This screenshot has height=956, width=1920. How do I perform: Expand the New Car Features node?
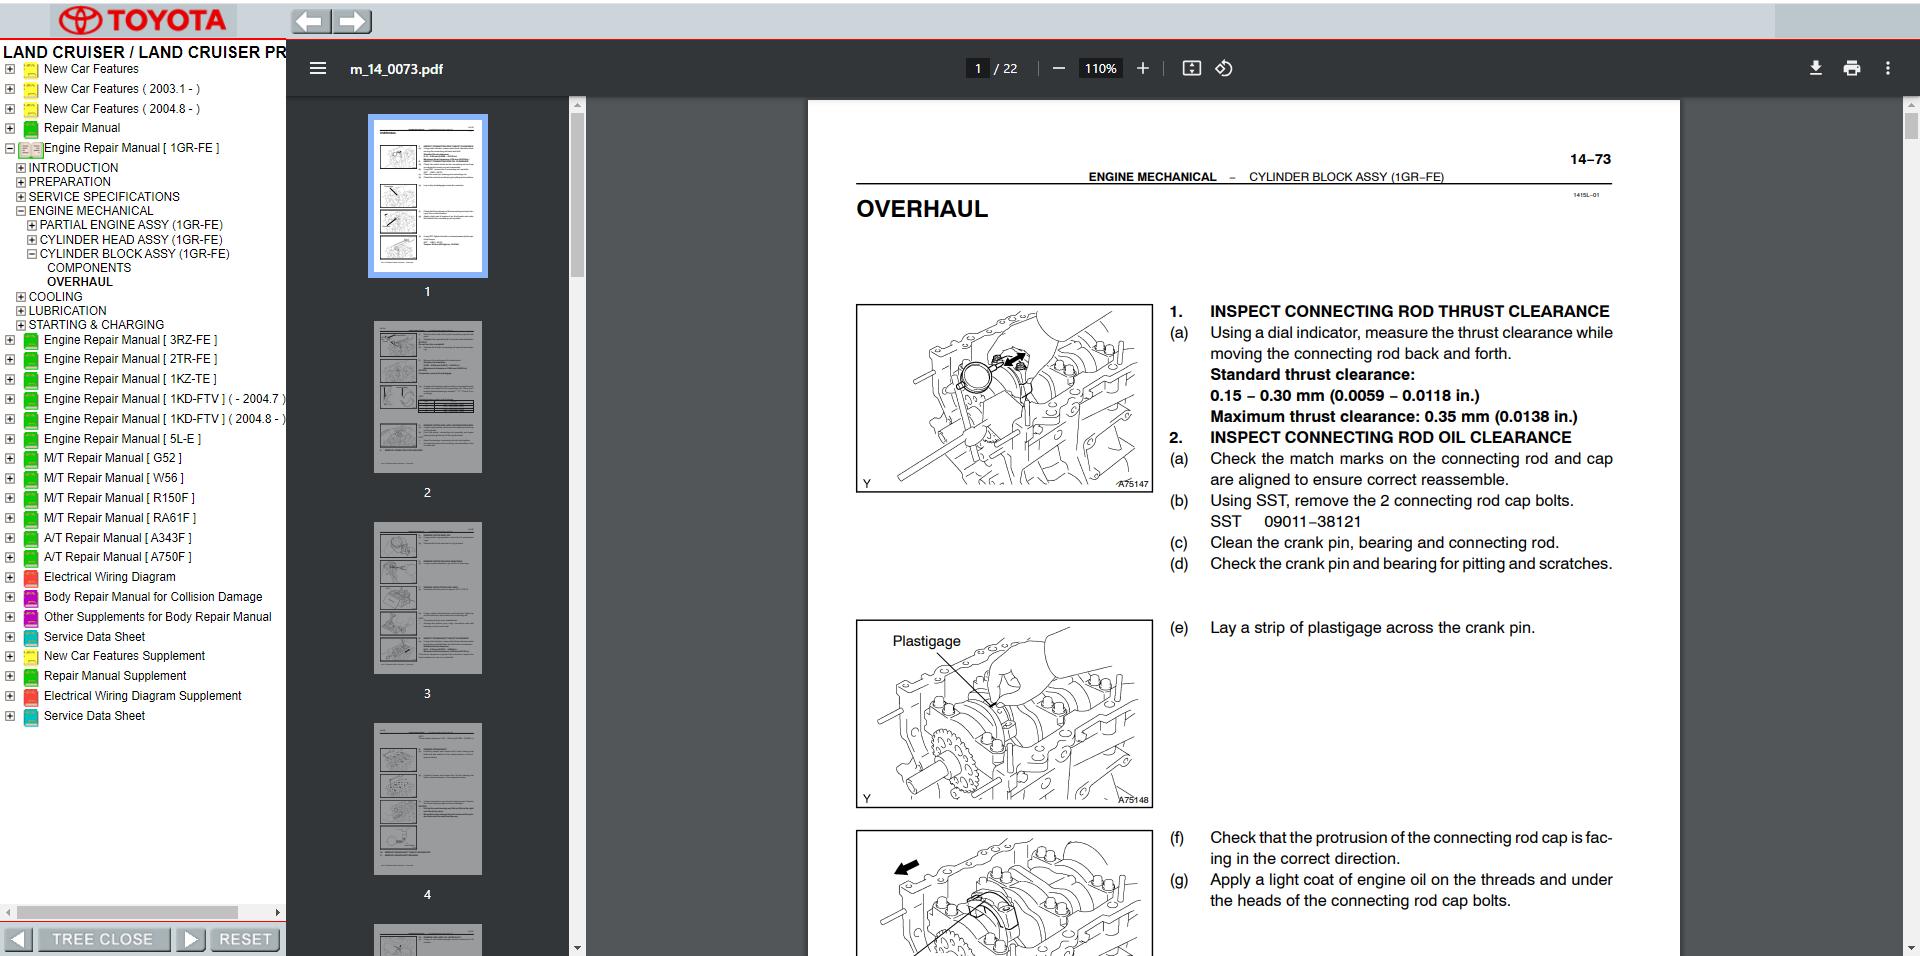[10, 69]
